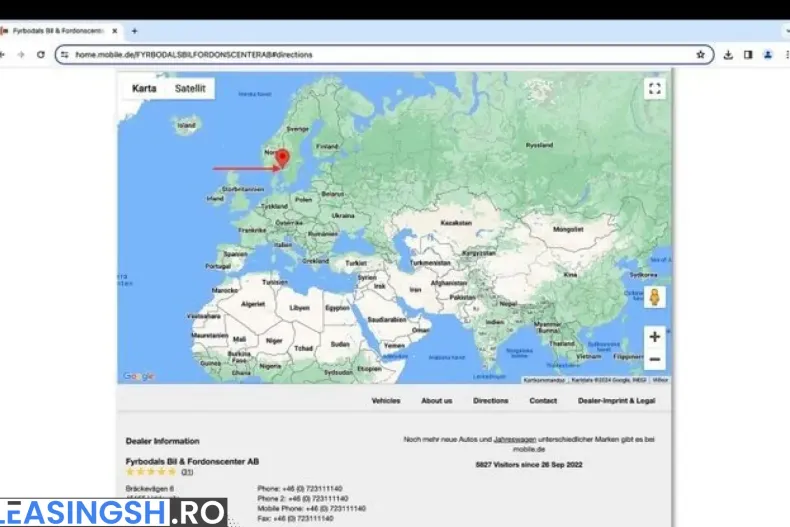The width and height of the screenshot is (790, 527).
Task: Select the Street View pegman icon
Action: pos(654,298)
